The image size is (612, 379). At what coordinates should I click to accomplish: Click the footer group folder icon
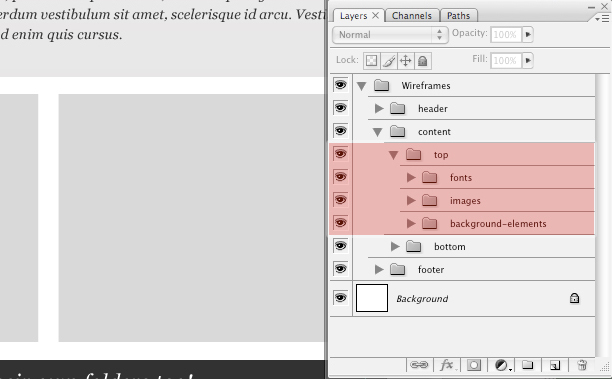point(397,269)
